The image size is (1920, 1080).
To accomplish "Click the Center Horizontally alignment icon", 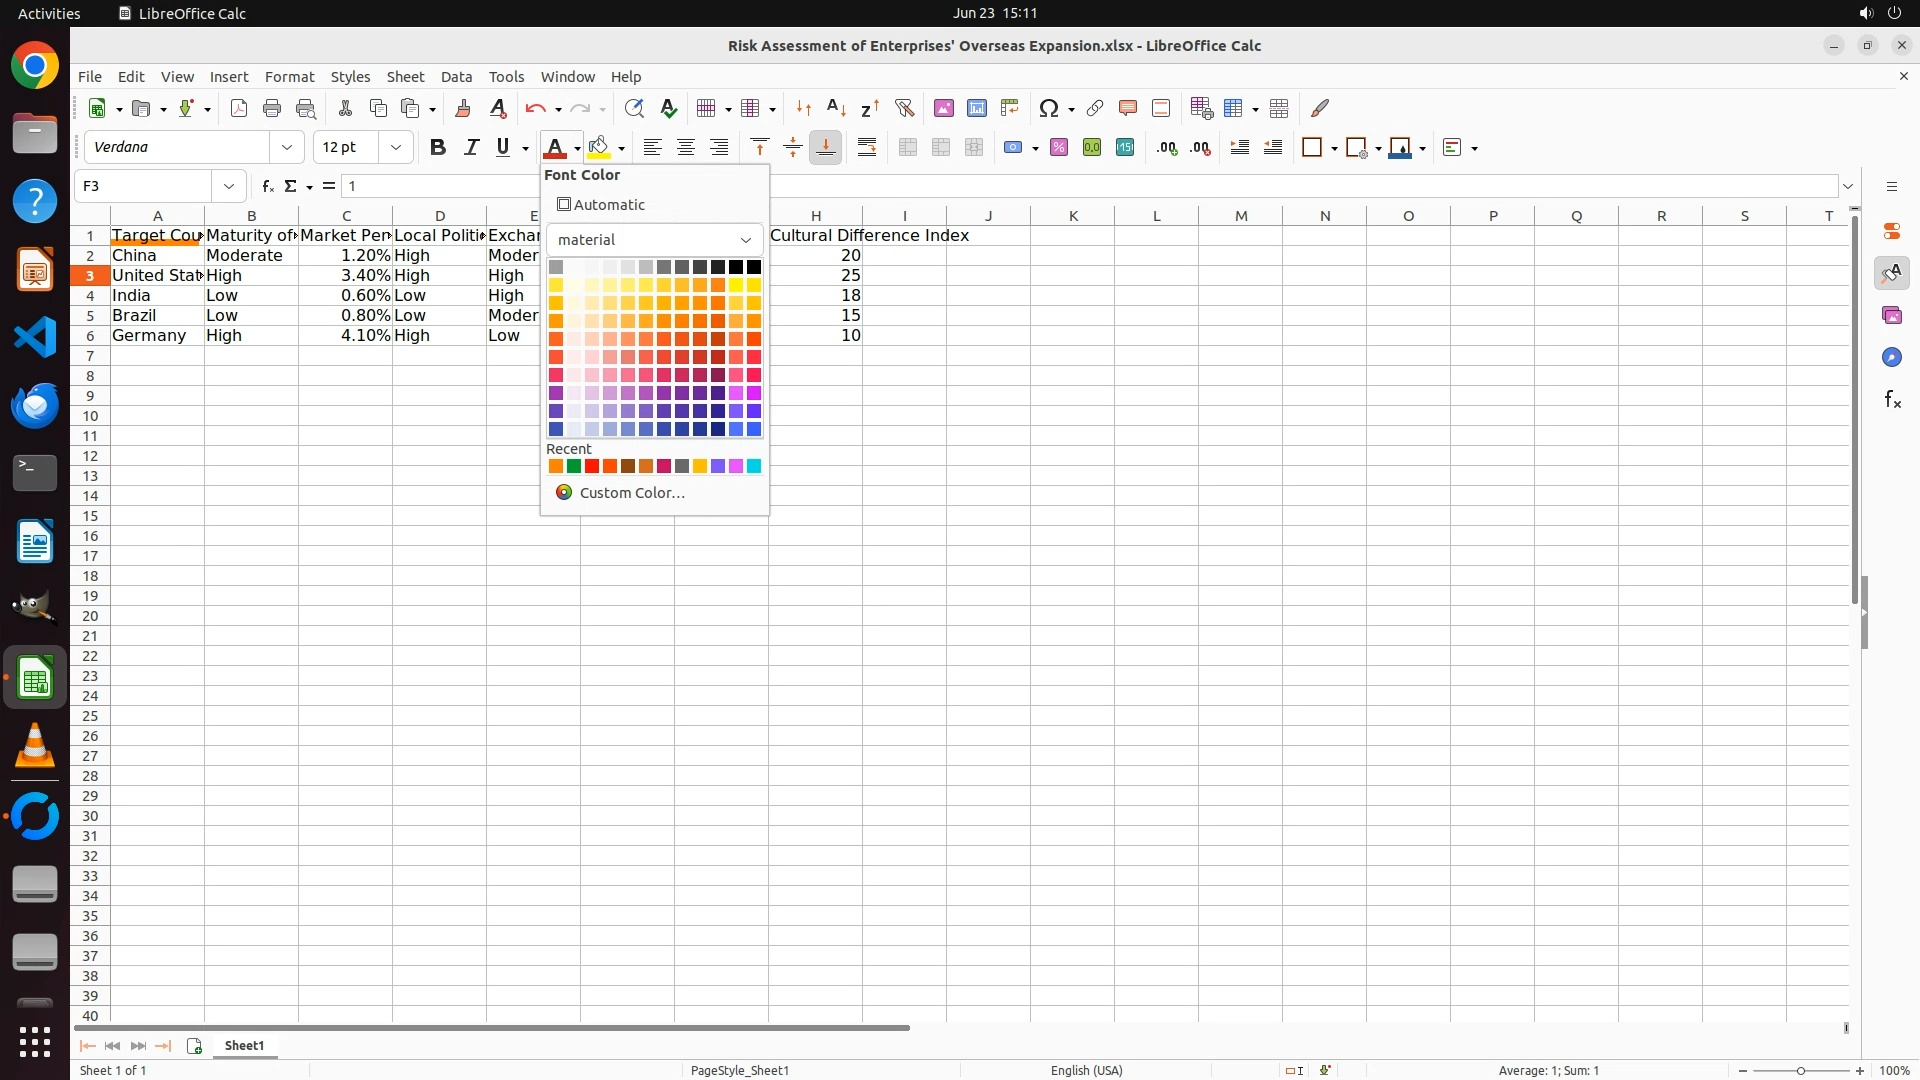I will [x=686, y=148].
